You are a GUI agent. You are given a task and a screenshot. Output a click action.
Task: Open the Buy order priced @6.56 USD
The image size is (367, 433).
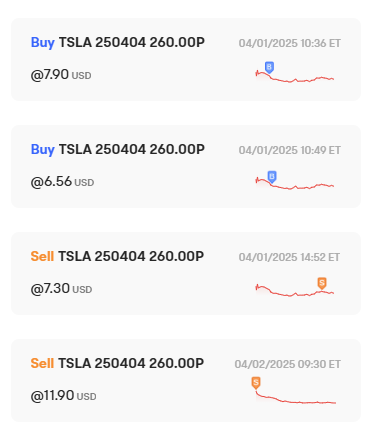[x=186, y=166]
